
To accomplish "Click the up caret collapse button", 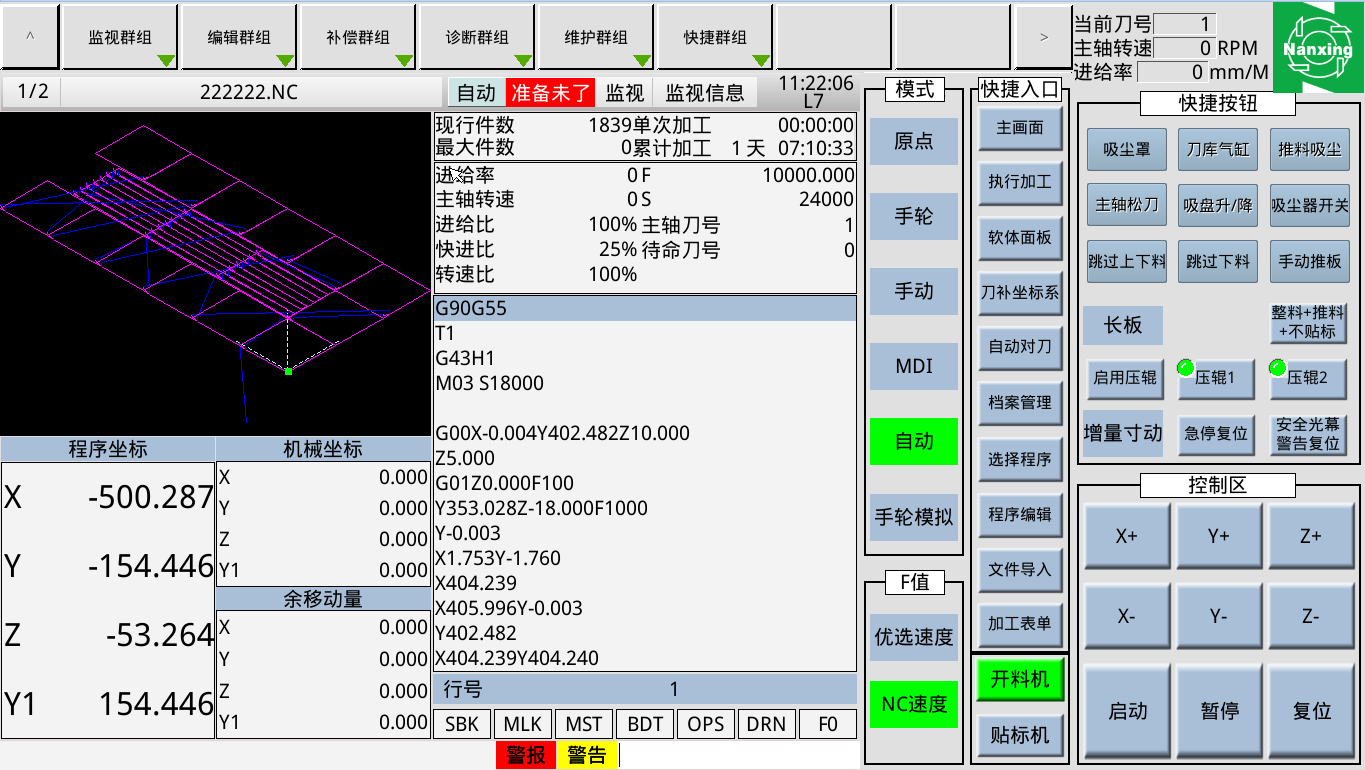I will click(30, 37).
